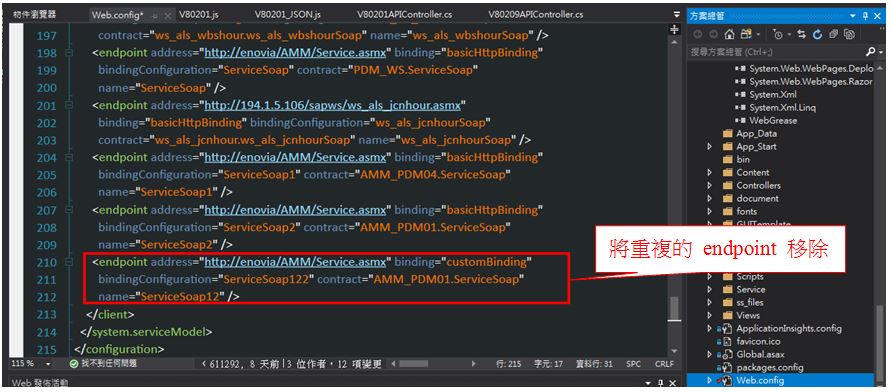
Task: Select the Web.config file in Solution Explorer
Action: pyautogui.click(x=760, y=380)
